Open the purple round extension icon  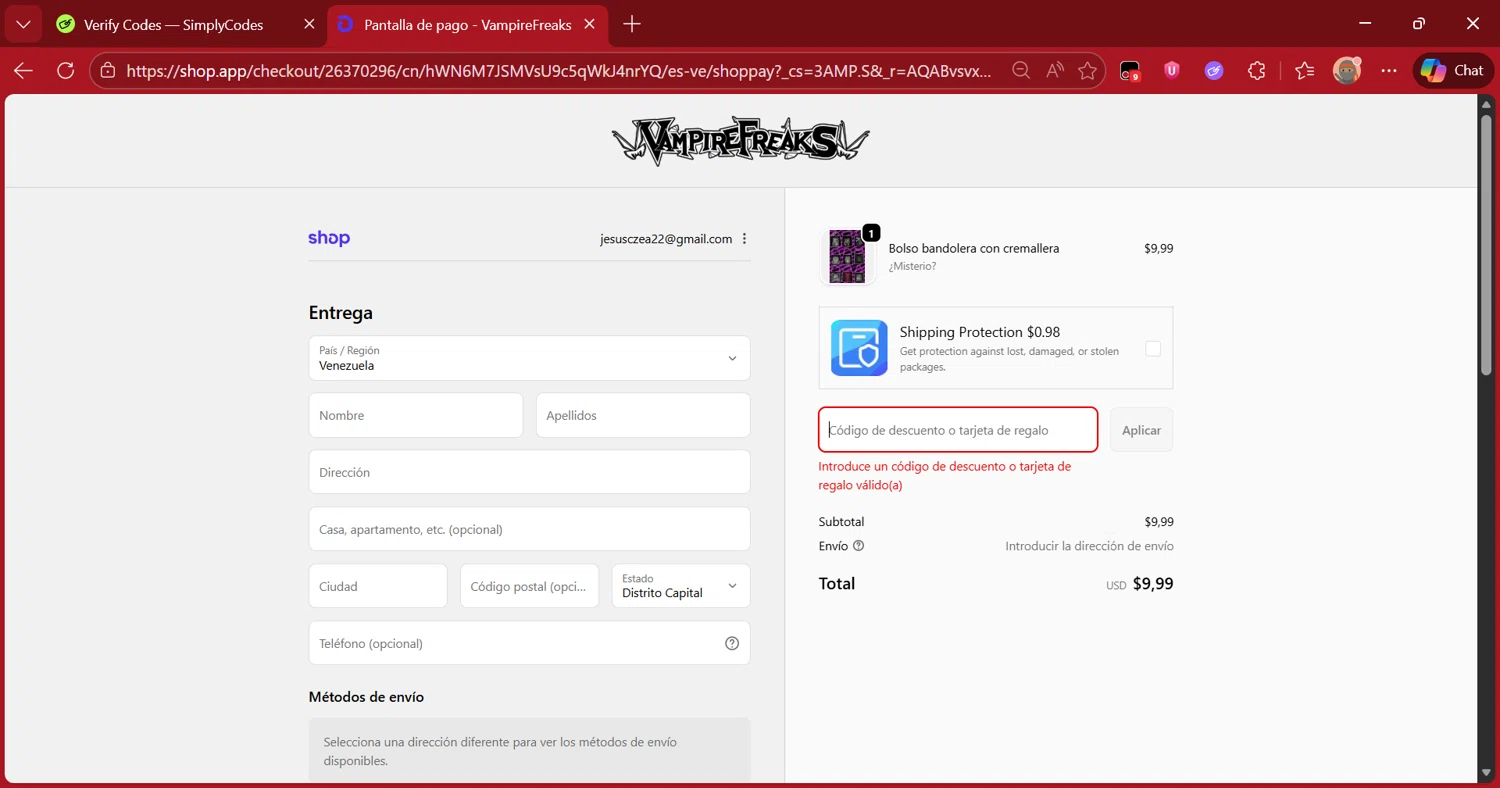[x=1214, y=70]
